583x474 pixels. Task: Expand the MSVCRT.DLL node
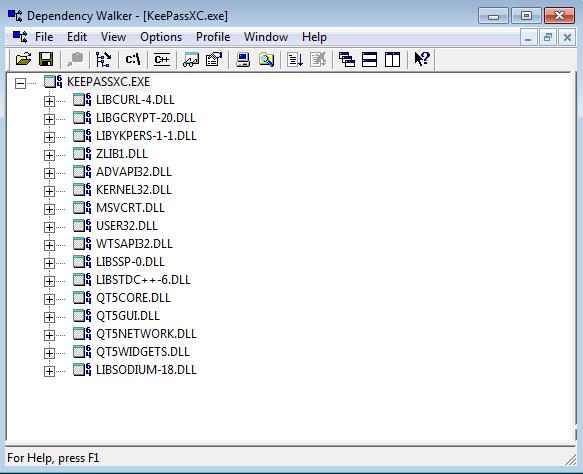click(x=49, y=209)
